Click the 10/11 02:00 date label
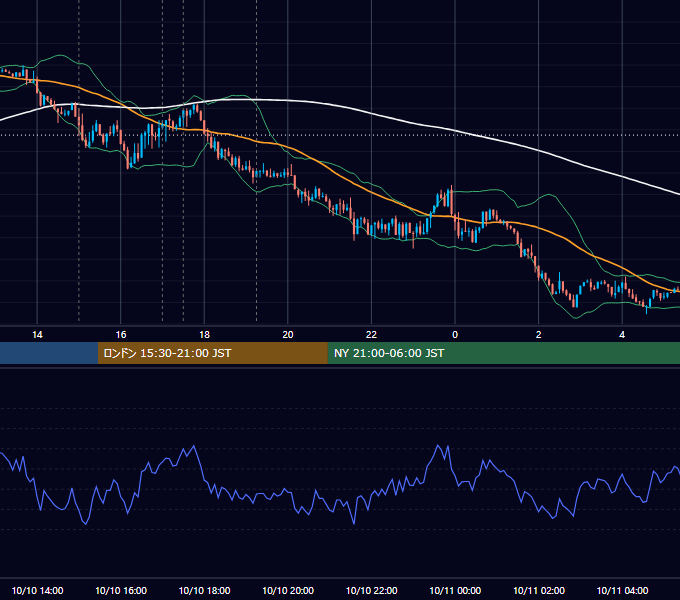This screenshot has width=680, height=600. pos(539,590)
